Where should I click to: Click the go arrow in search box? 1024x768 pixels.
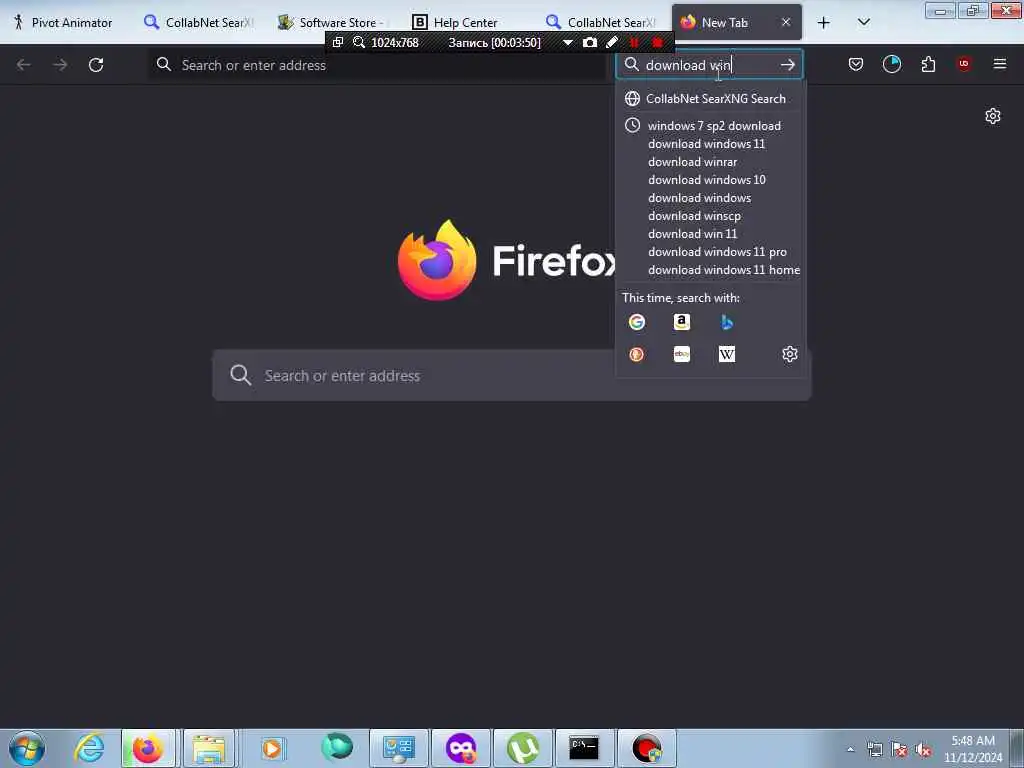click(x=788, y=65)
